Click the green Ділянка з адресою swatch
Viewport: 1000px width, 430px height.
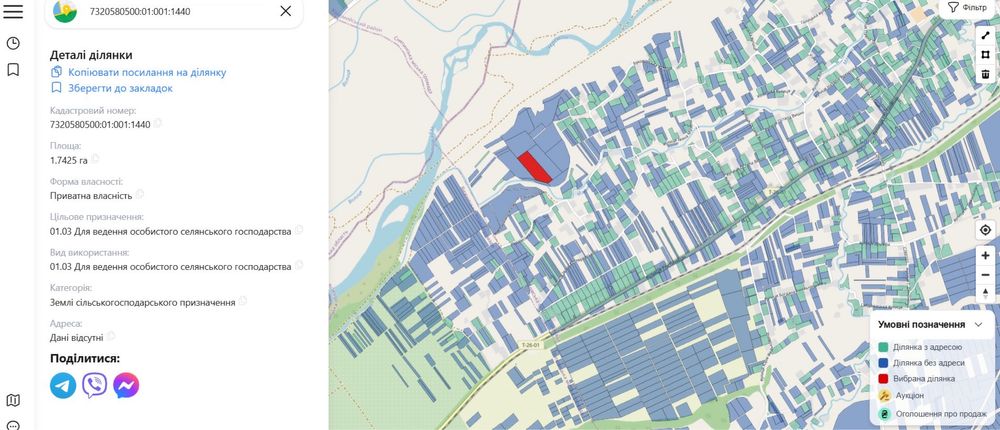click(x=883, y=347)
